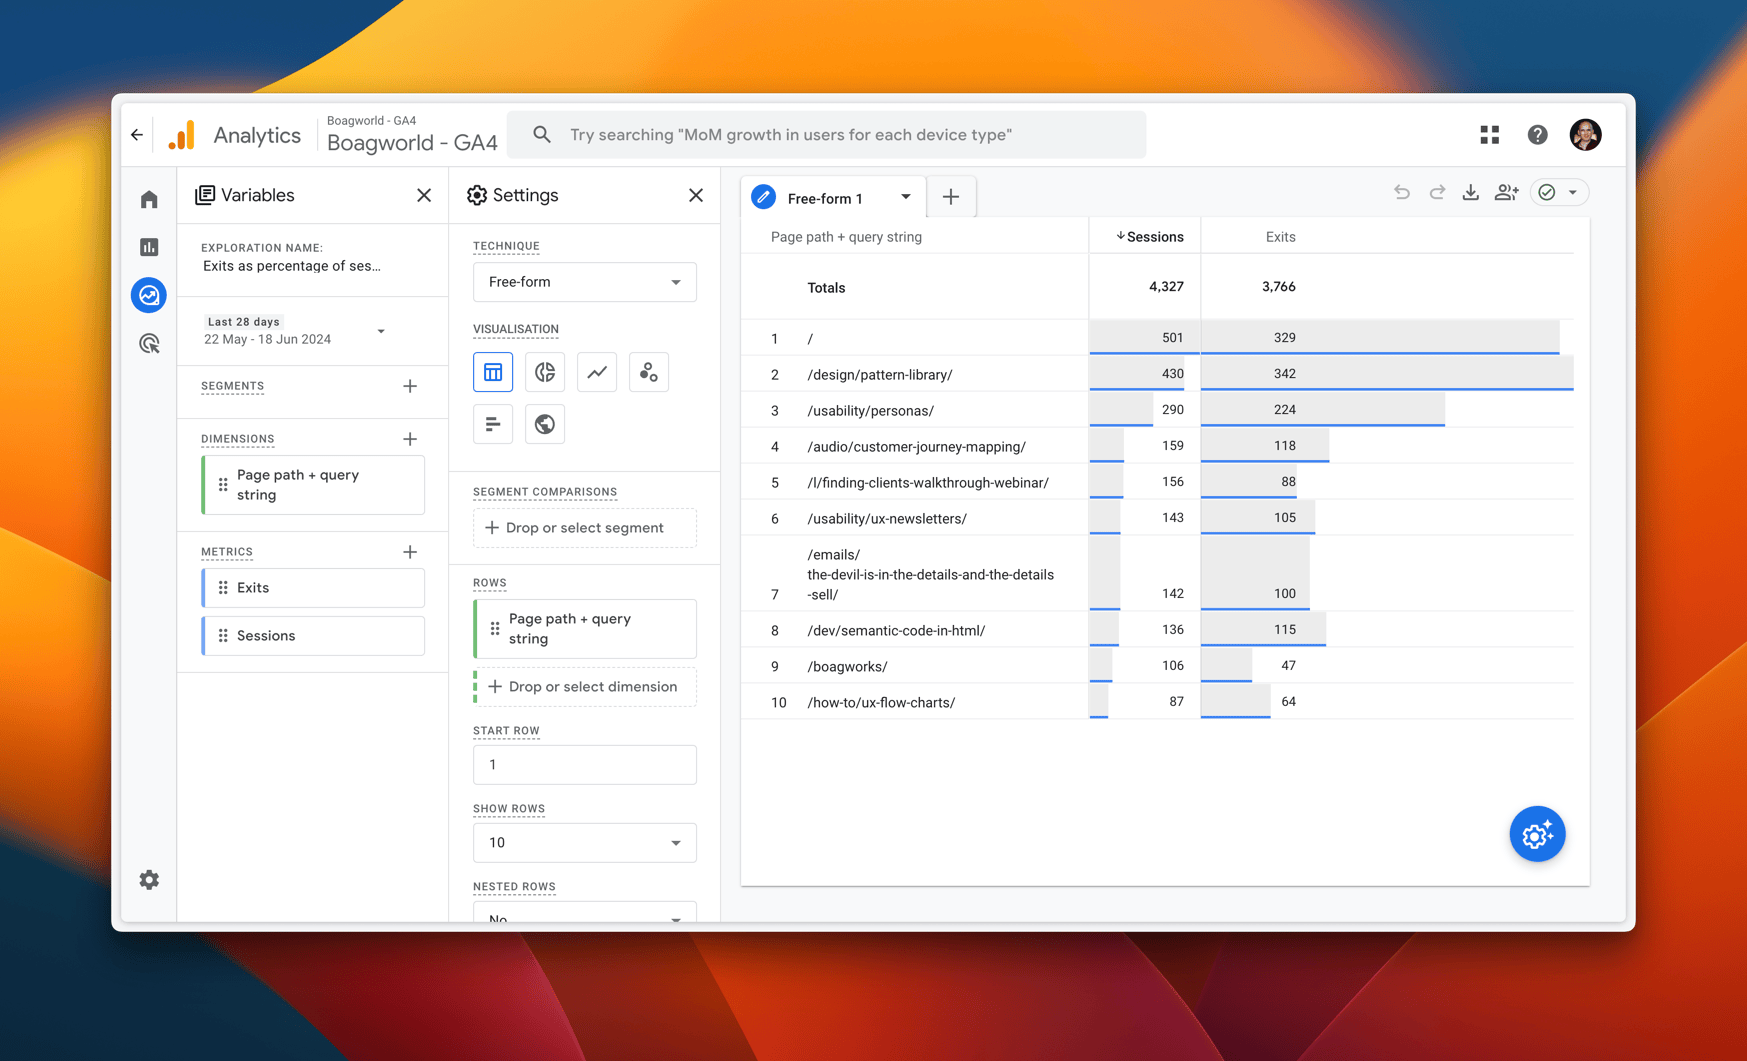The width and height of the screenshot is (1747, 1061).
Task: Click the AI insights gear bubble
Action: (1537, 833)
